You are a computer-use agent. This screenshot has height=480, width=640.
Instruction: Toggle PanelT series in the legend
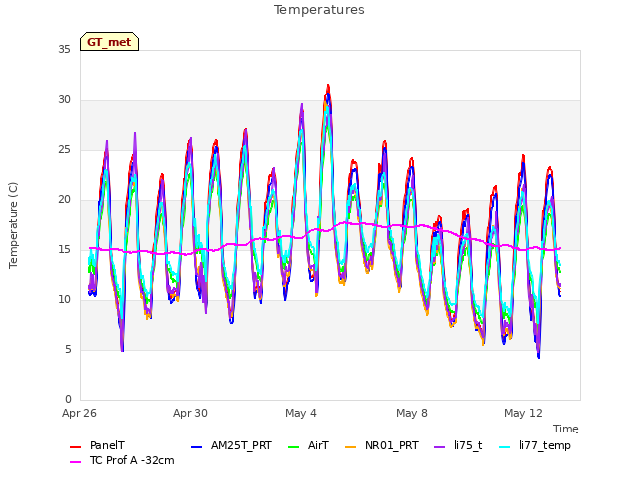(x=98, y=445)
